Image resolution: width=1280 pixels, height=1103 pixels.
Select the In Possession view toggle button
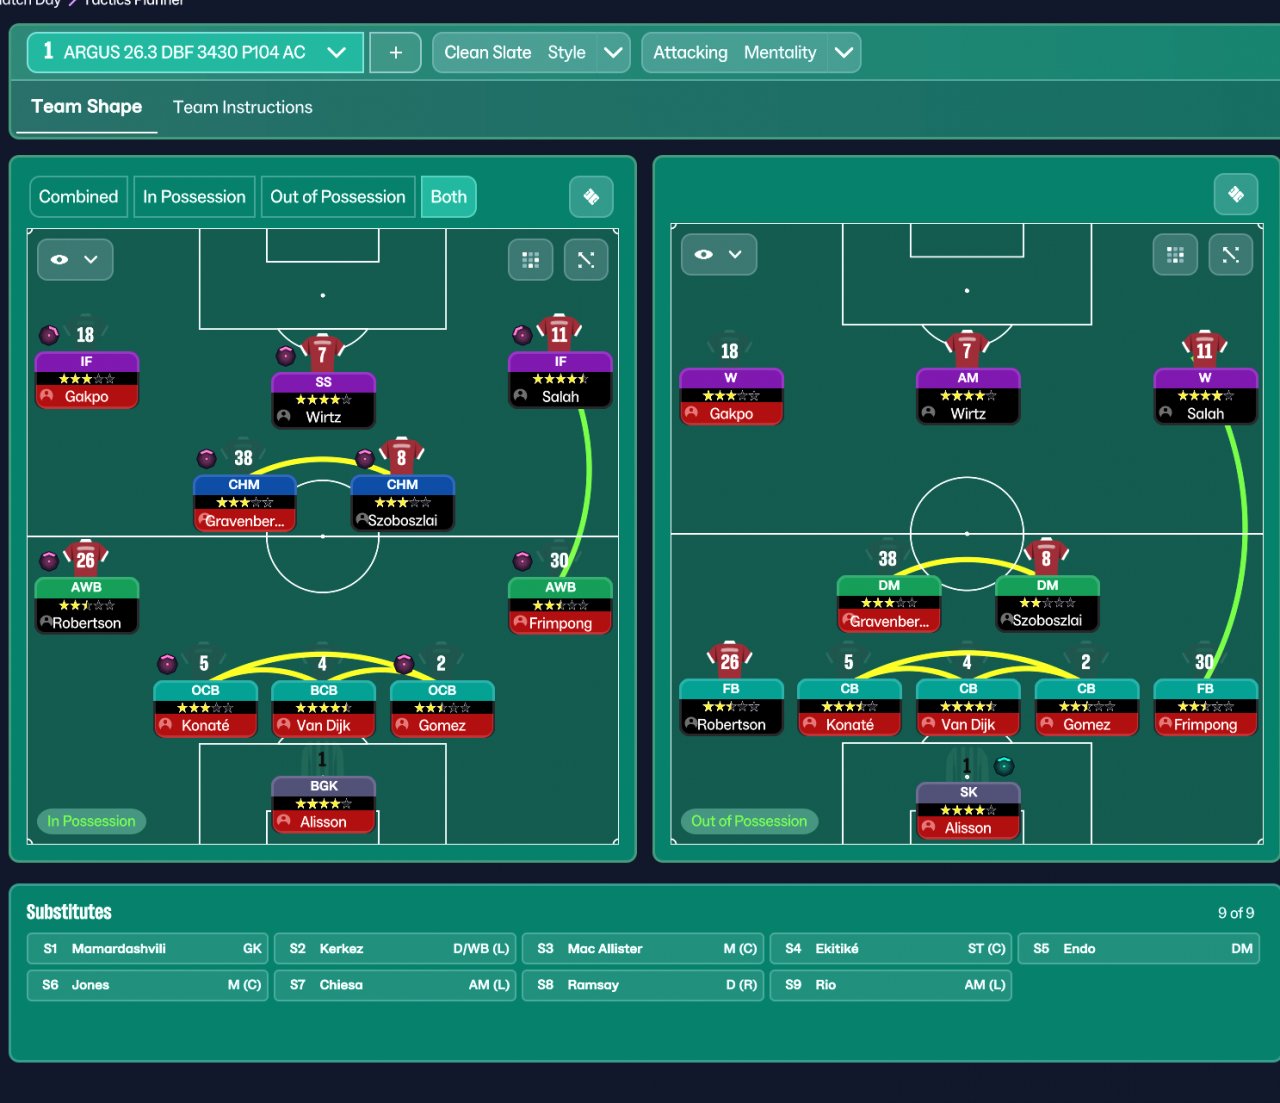(194, 197)
